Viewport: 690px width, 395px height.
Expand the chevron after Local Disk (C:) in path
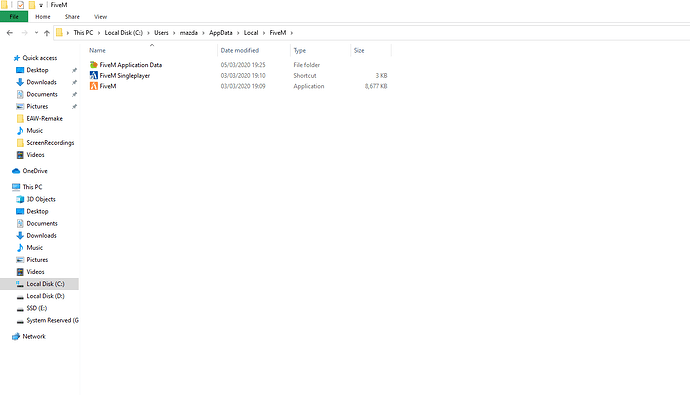(x=148, y=33)
